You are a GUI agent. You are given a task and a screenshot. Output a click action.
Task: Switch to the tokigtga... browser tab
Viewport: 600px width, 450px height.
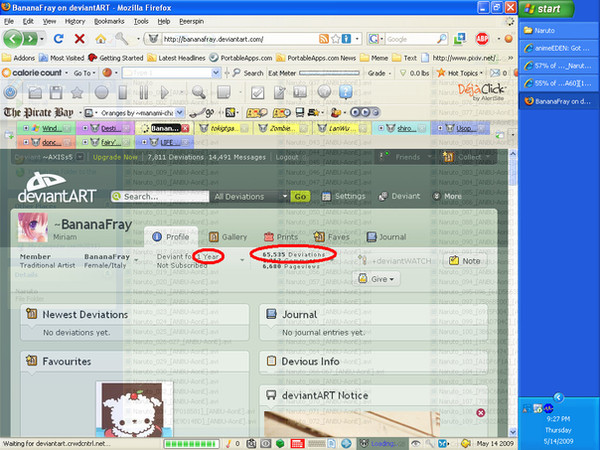(x=223, y=128)
